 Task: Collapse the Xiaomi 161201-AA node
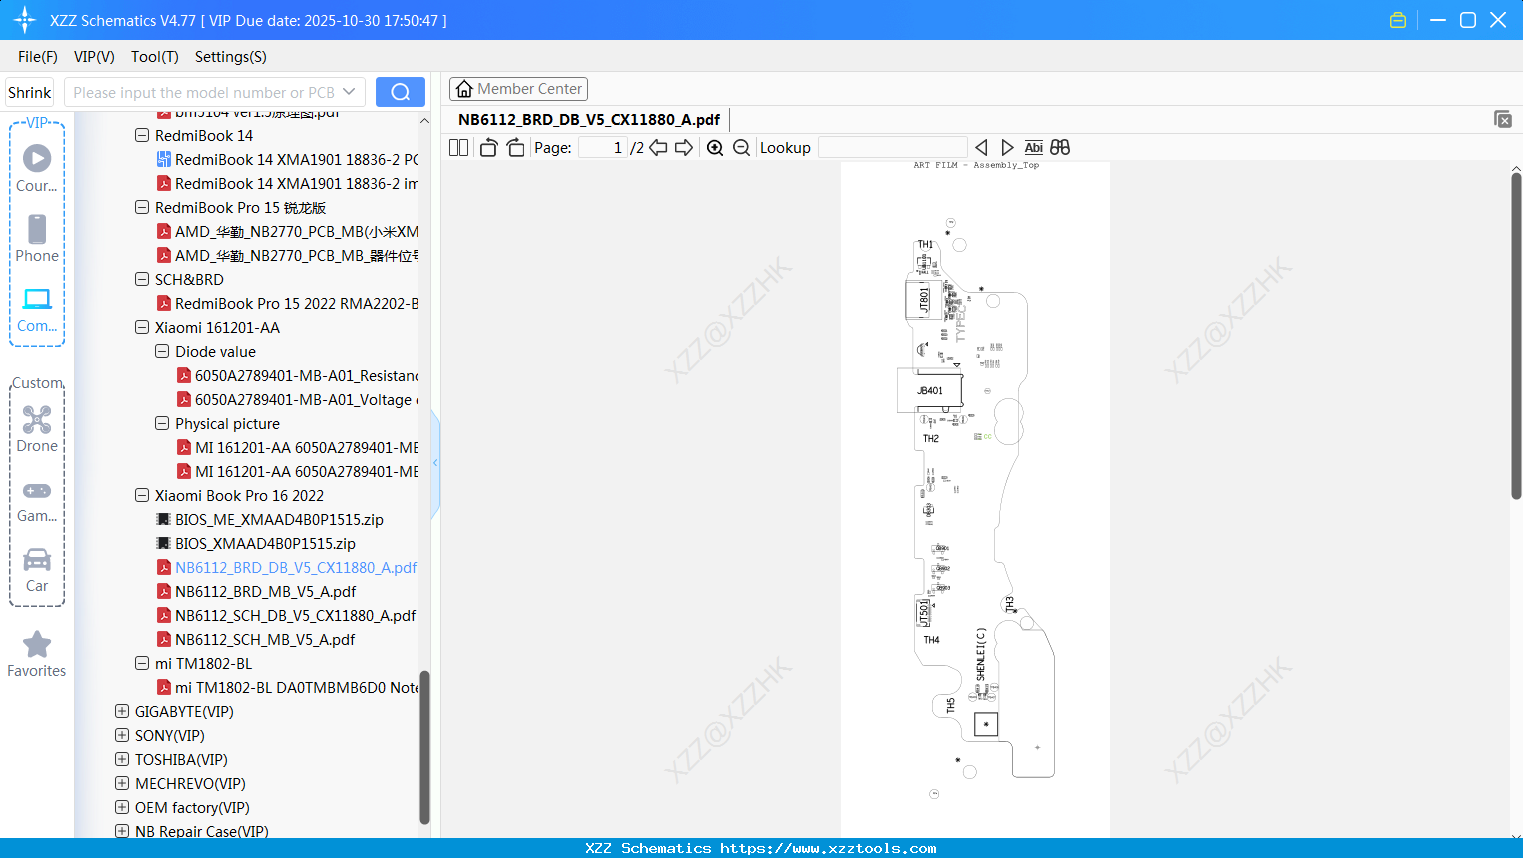142,327
